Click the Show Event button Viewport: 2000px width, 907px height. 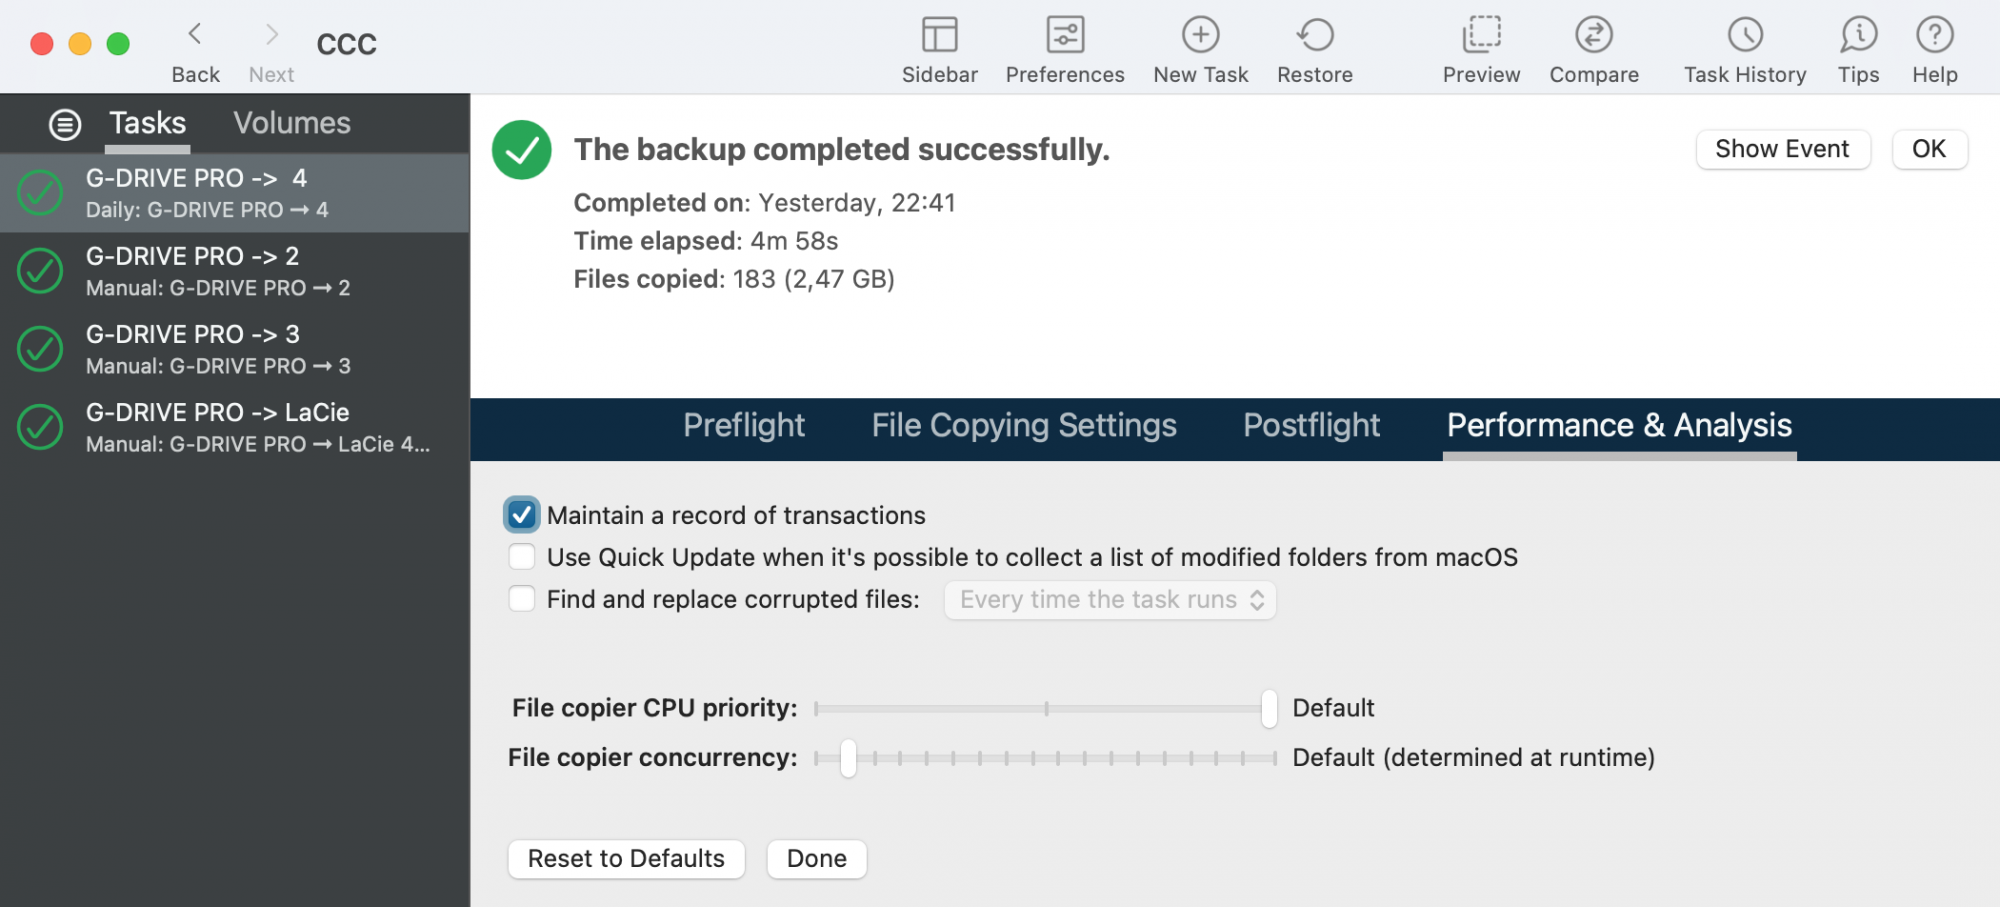click(1782, 149)
